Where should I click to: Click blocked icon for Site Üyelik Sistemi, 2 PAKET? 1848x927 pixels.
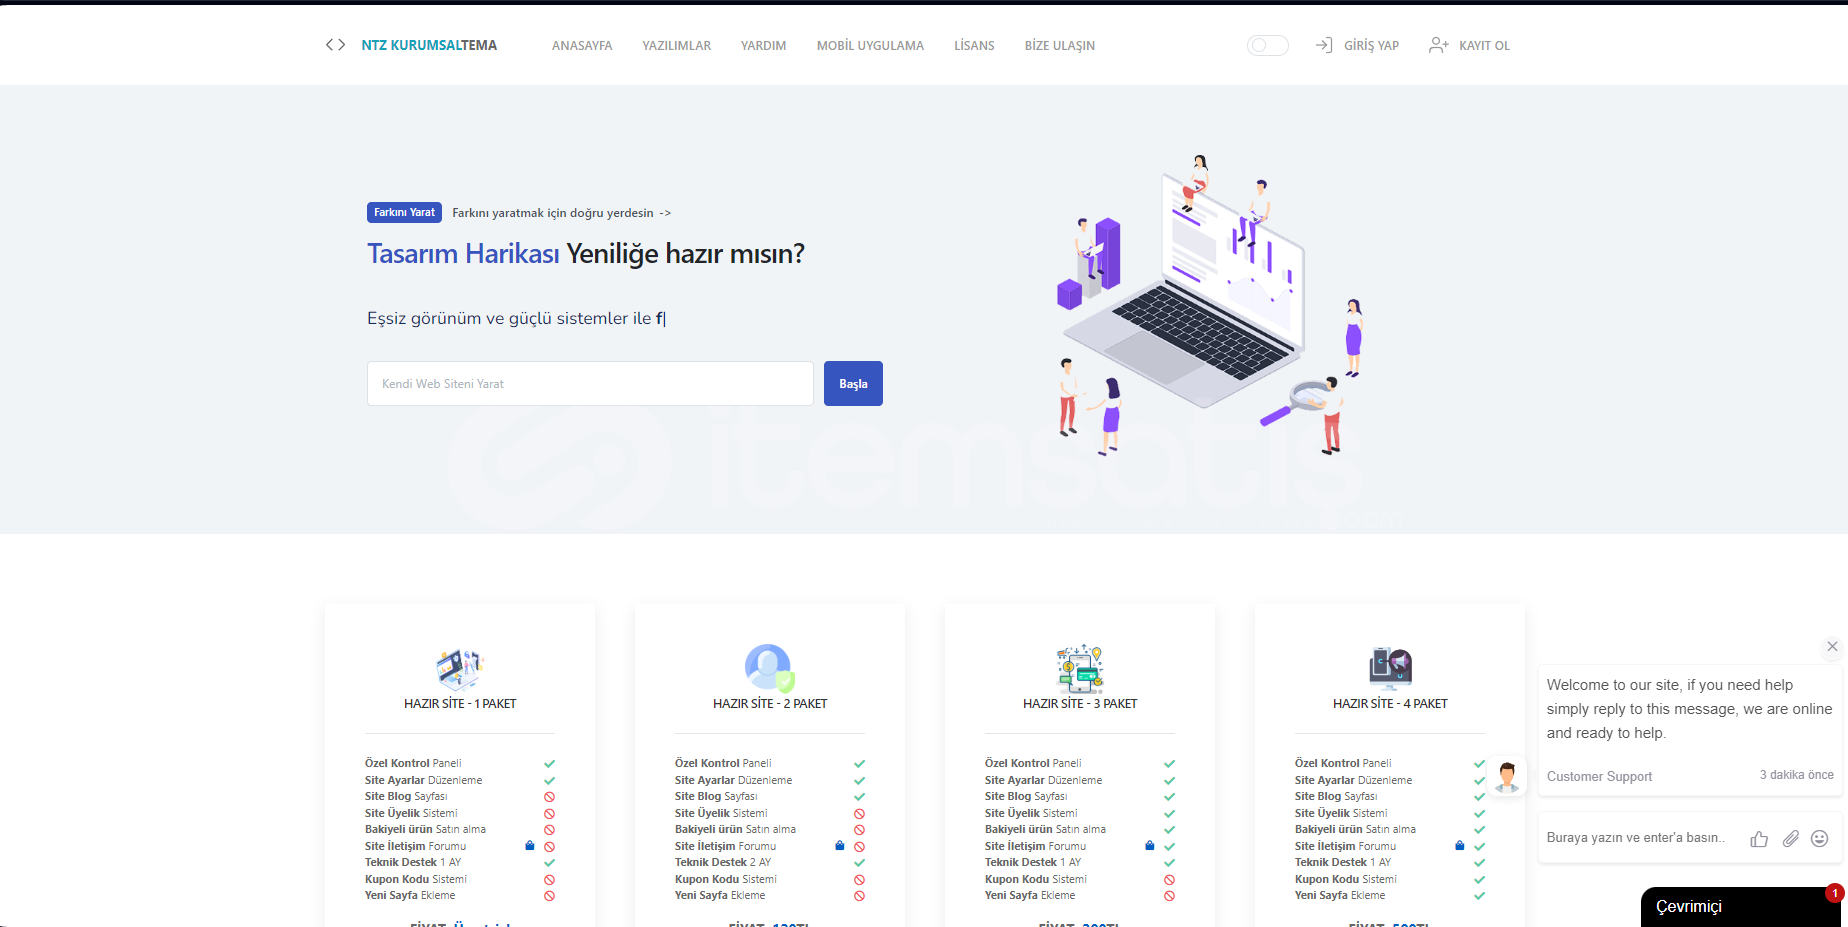pyautogui.click(x=859, y=814)
